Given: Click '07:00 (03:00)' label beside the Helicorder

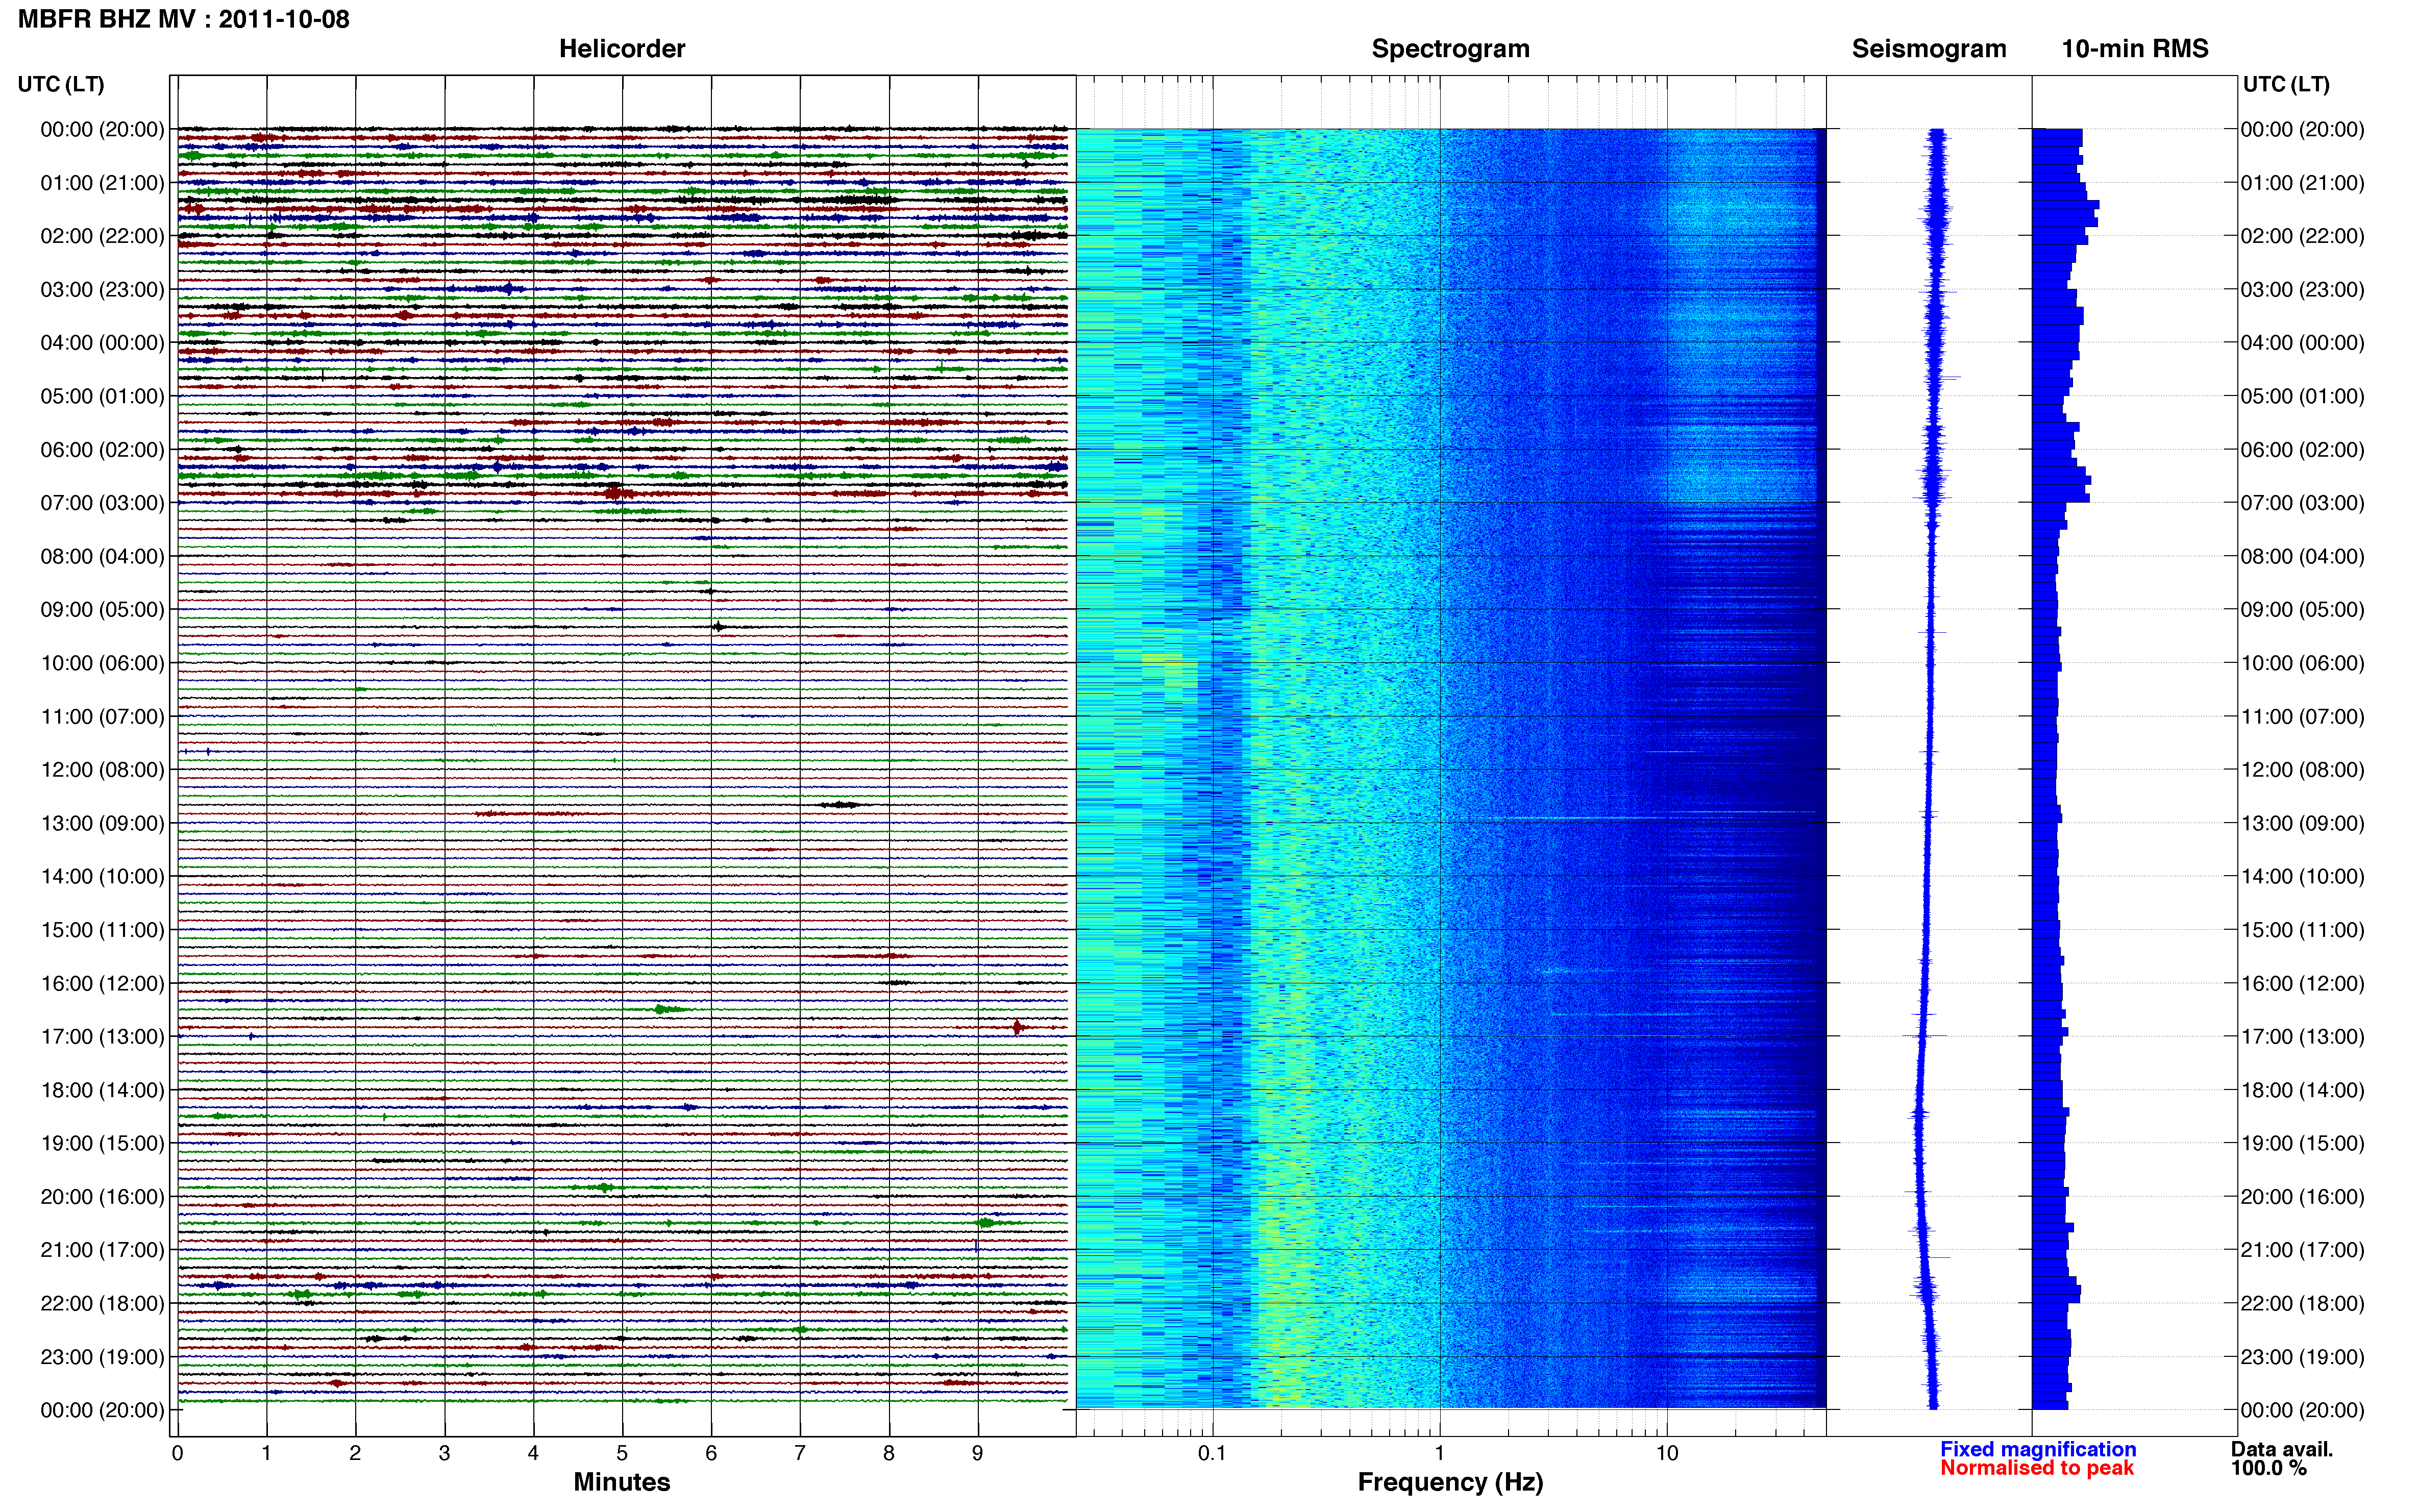Looking at the screenshot, I should pyautogui.click(x=103, y=503).
